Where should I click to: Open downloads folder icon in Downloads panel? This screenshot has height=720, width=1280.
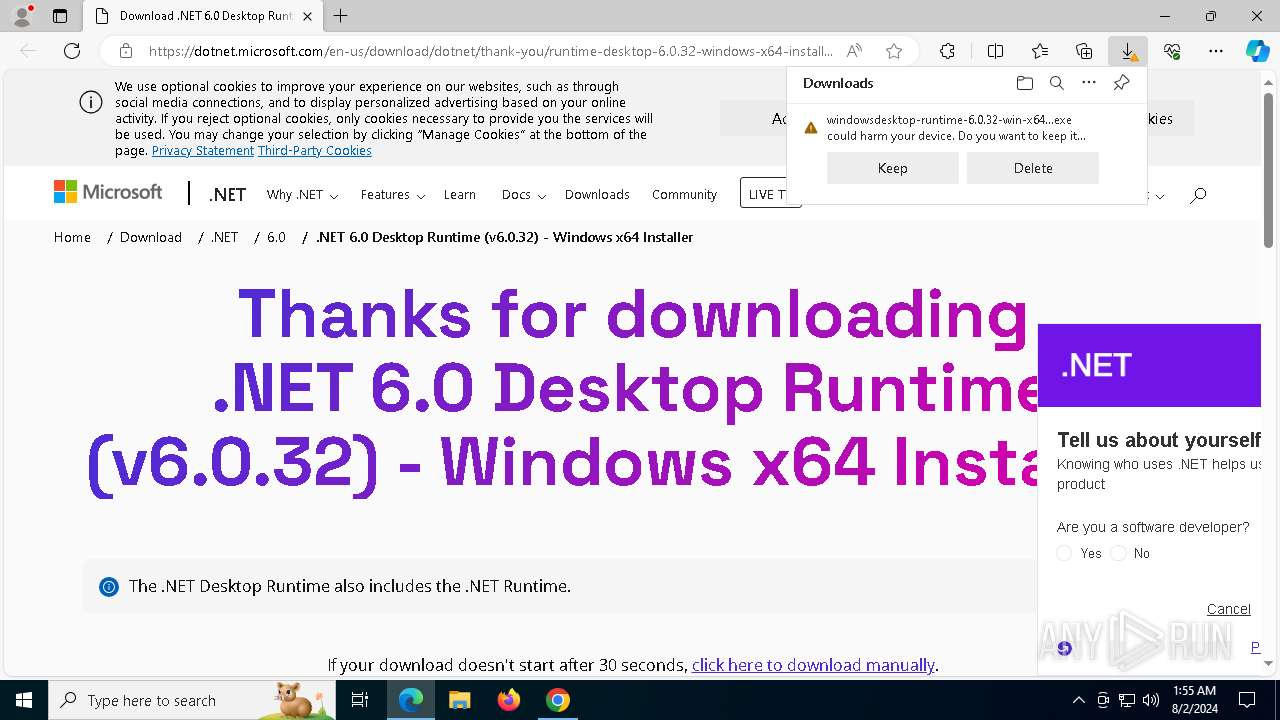click(1024, 83)
